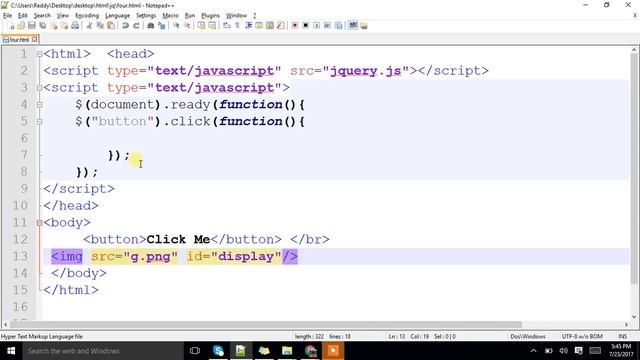Screen dimensions: 640x360
Task: Show hidden tray icons chevron
Action: coord(533,351)
